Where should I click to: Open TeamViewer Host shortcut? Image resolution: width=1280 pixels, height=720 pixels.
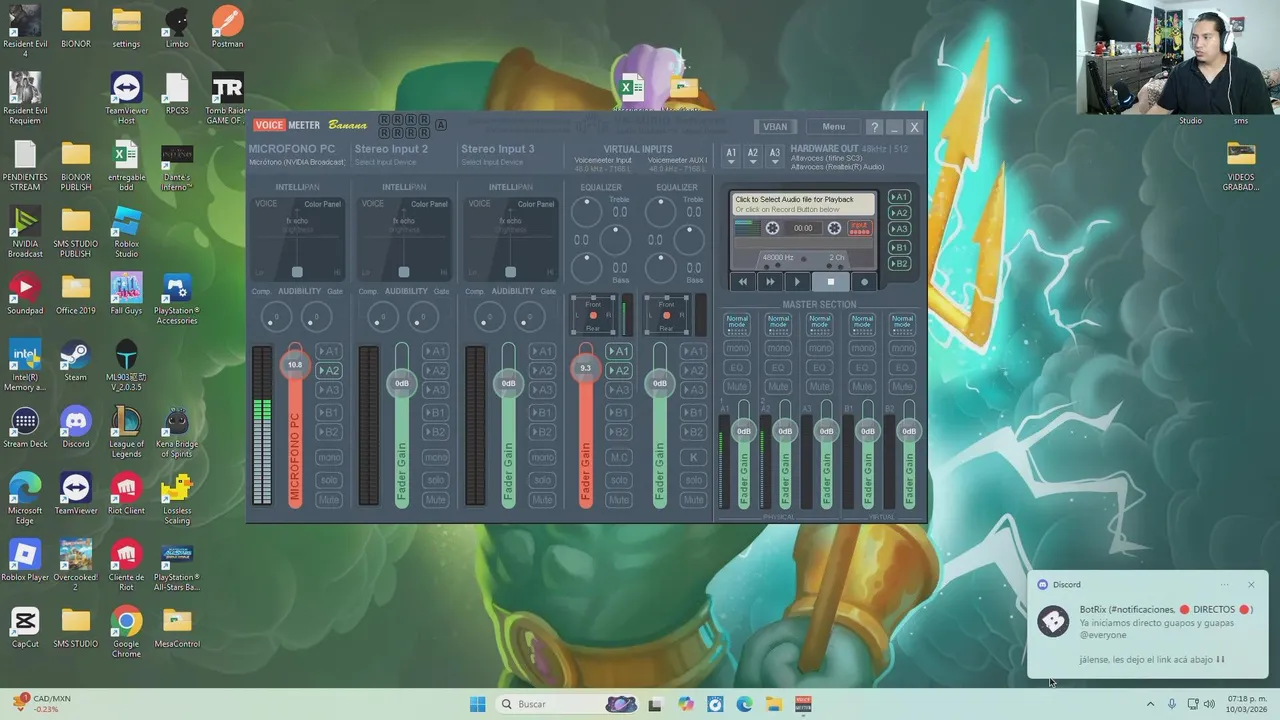pyautogui.click(x=126, y=98)
